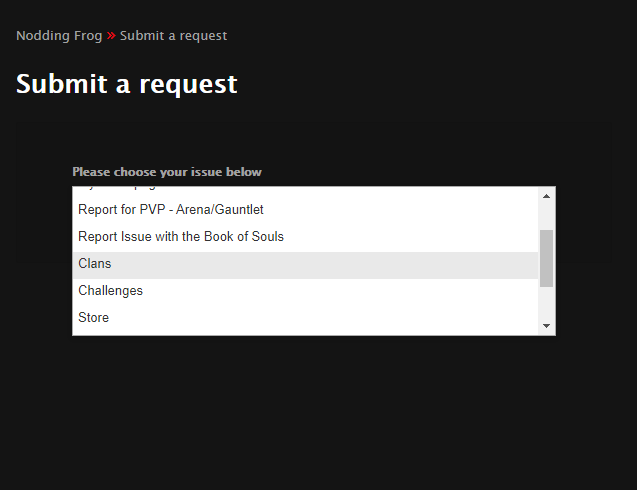Select Report for PVP - Arena/Gauntlet option
Image resolution: width=637 pixels, height=490 pixels.
[x=306, y=210]
